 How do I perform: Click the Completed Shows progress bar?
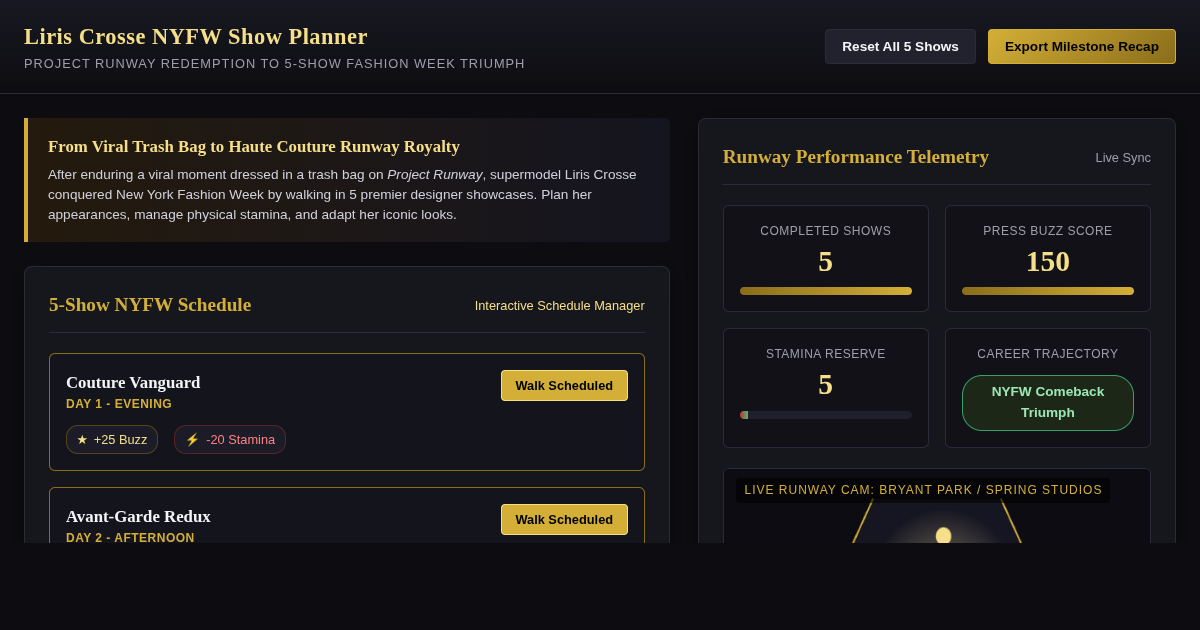click(826, 291)
